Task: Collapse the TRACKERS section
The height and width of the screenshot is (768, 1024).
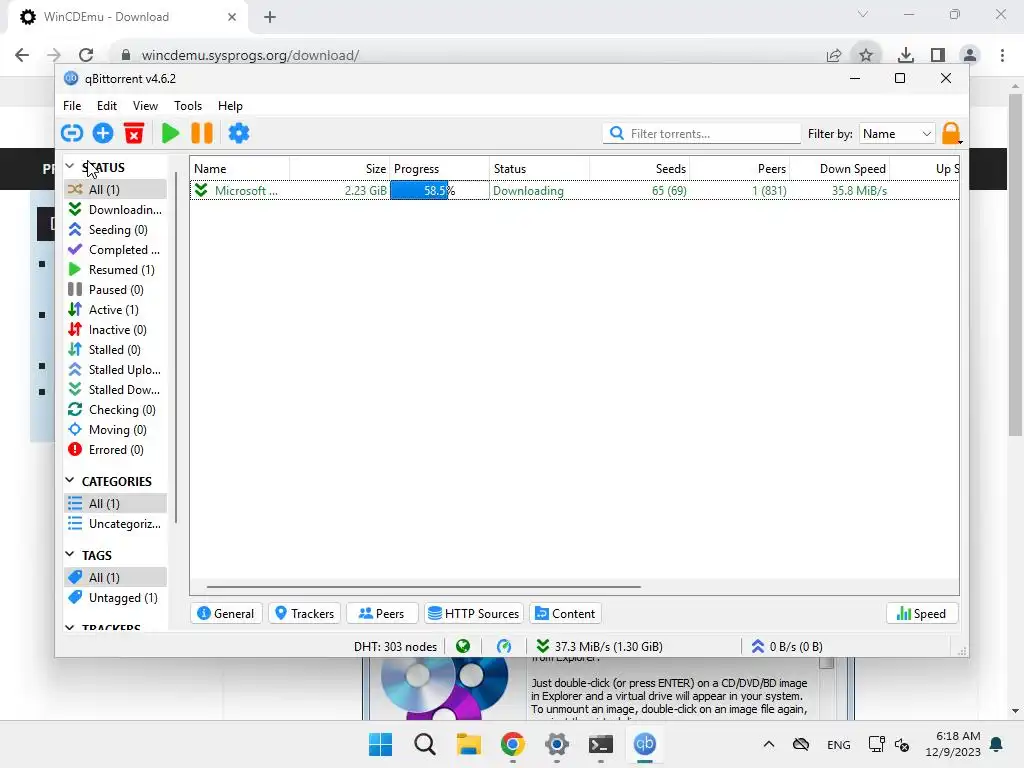Action: [70, 627]
